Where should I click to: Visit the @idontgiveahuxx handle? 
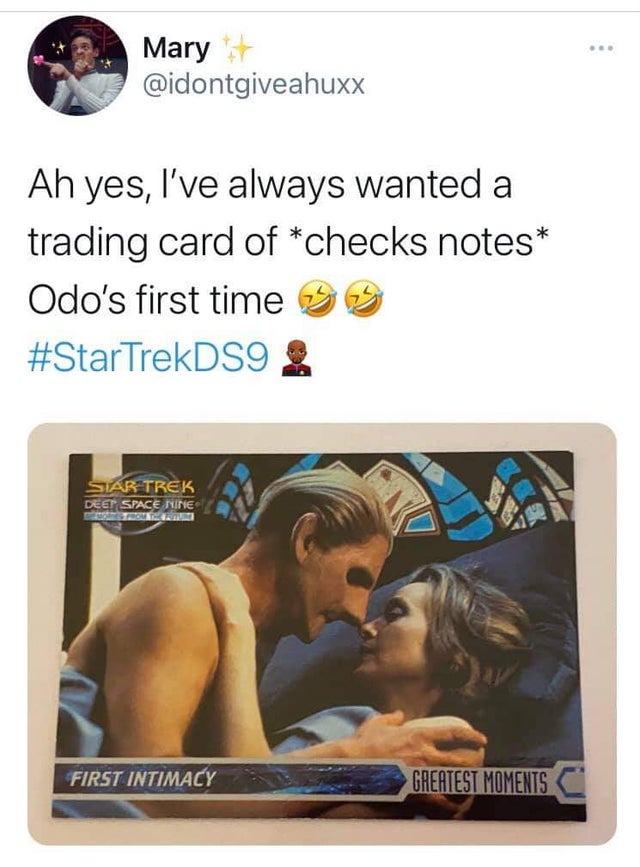(x=254, y=85)
